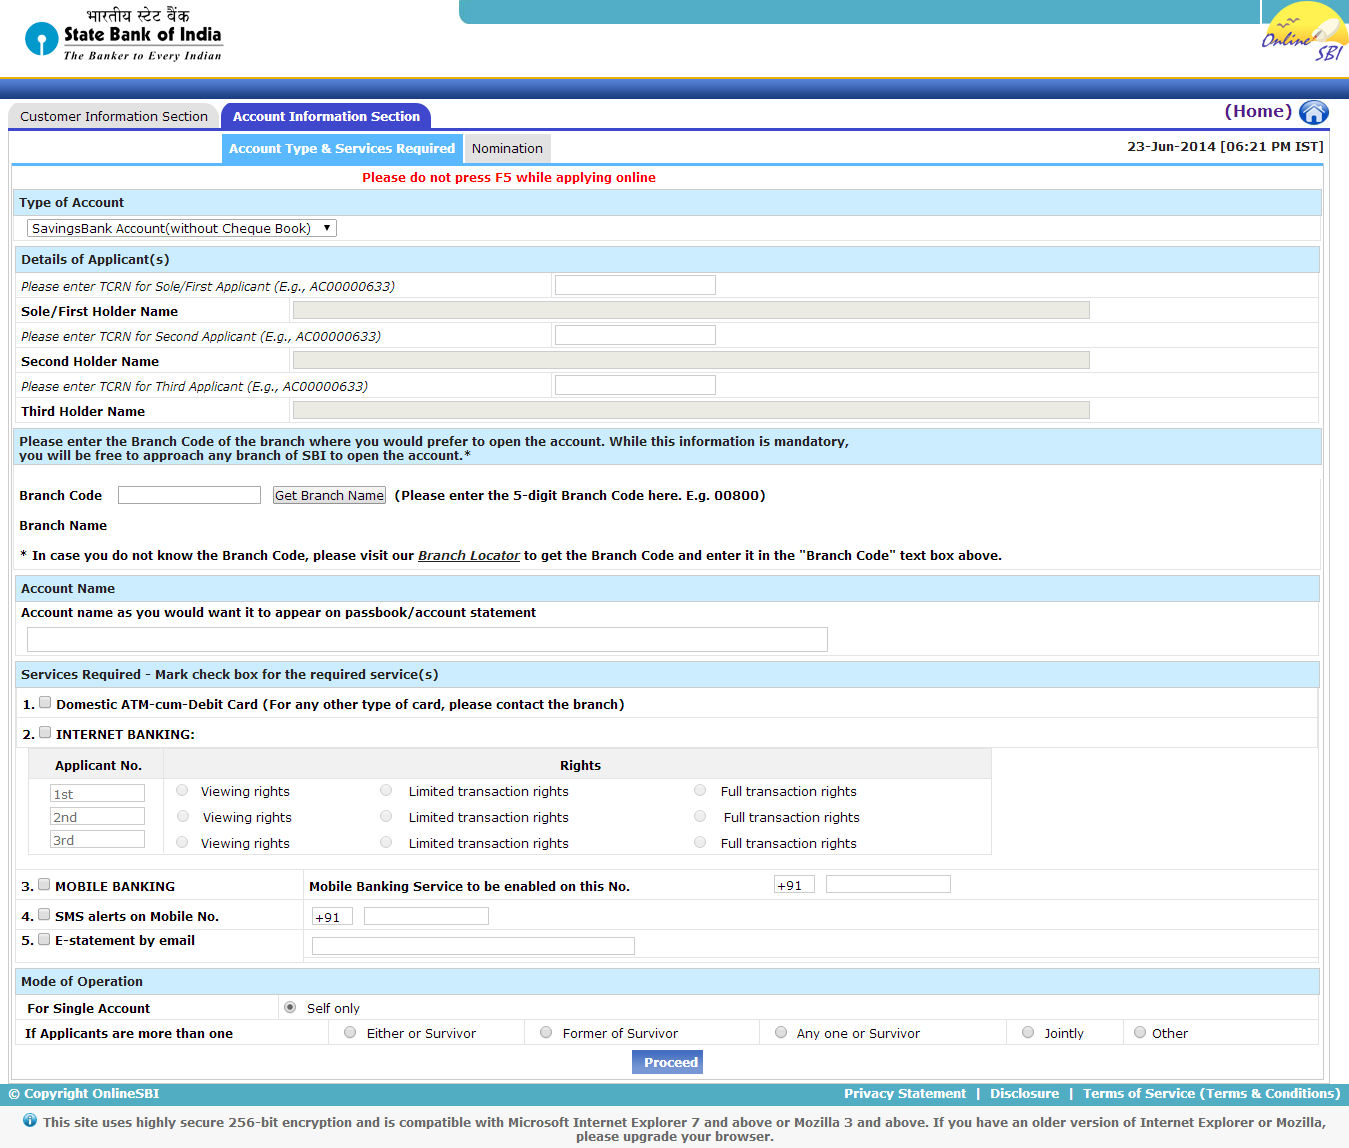This screenshot has width=1349, height=1148.
Task: Select Limited transaction rights for 1st applicant
Action: click(x=386, y=790)
